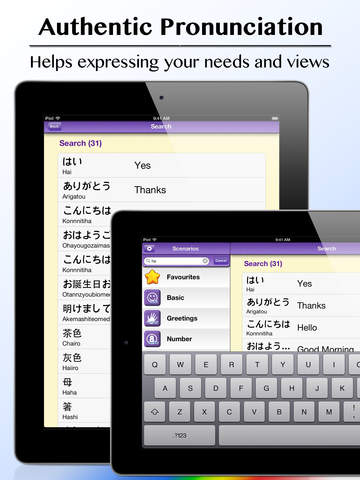Tap the Greetings scenario icon
The height and width of the screenshot is (480, 360).
(153, 318)
